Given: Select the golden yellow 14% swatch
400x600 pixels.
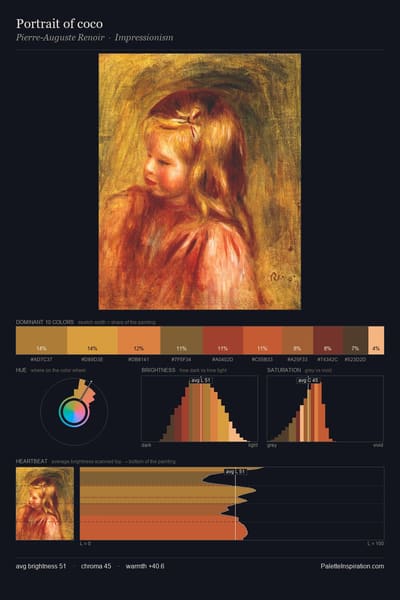Looking at the screenshot, I should [92, 340].
